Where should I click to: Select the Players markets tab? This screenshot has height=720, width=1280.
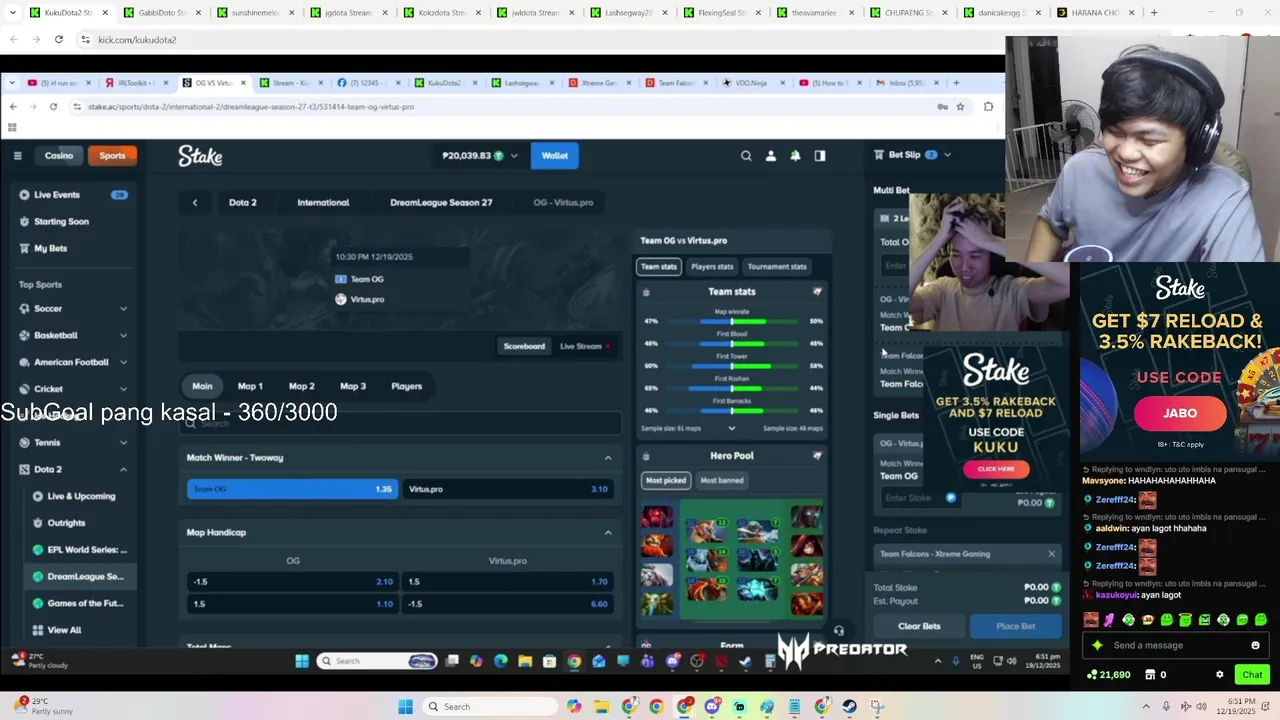coord(406,386)
